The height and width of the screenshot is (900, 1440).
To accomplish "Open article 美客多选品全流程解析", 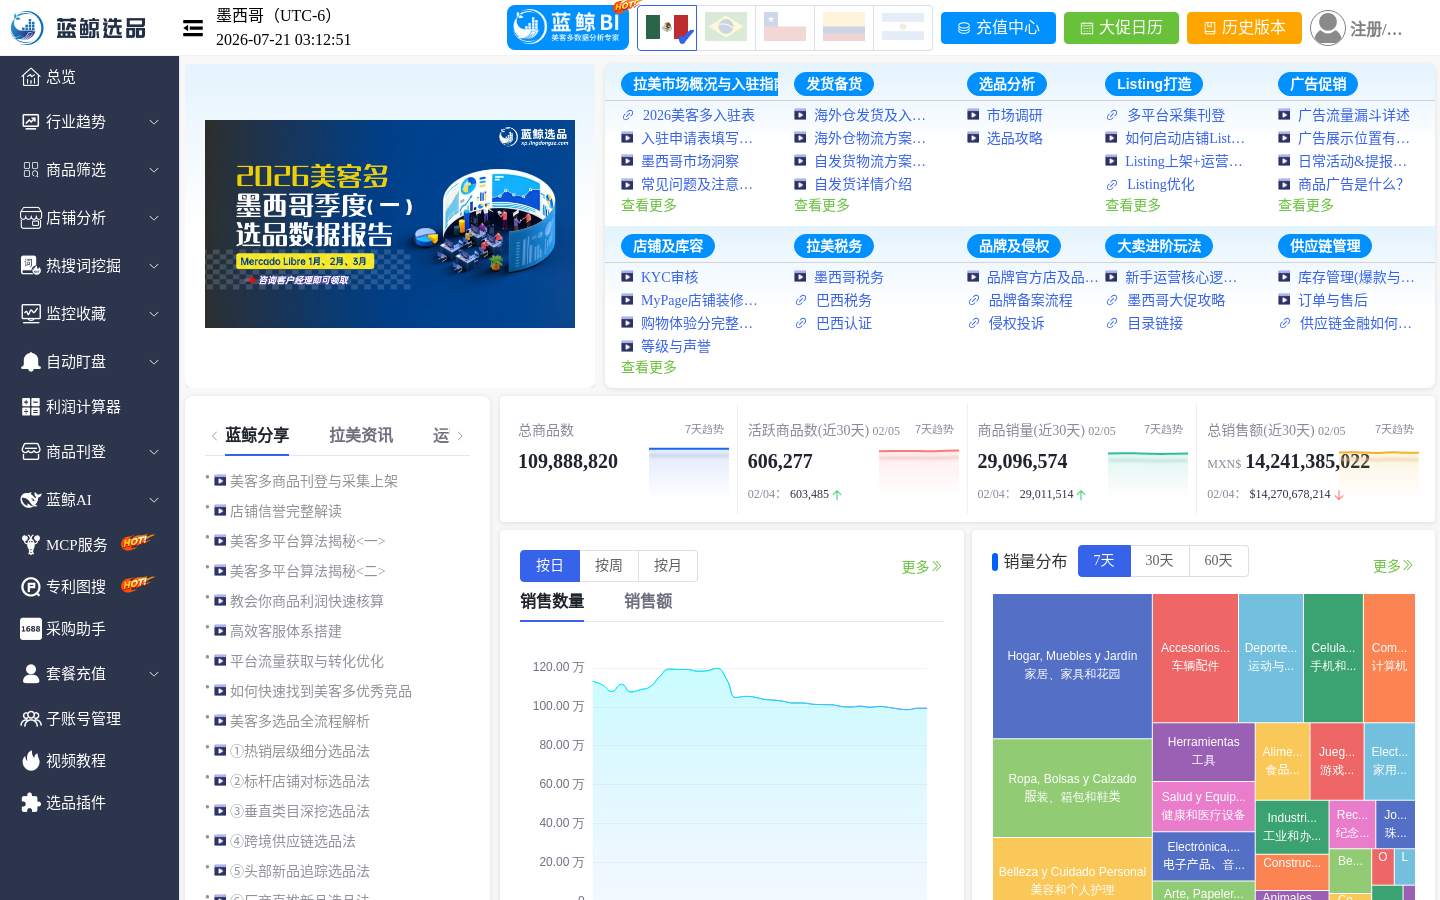I will [300, 721].
